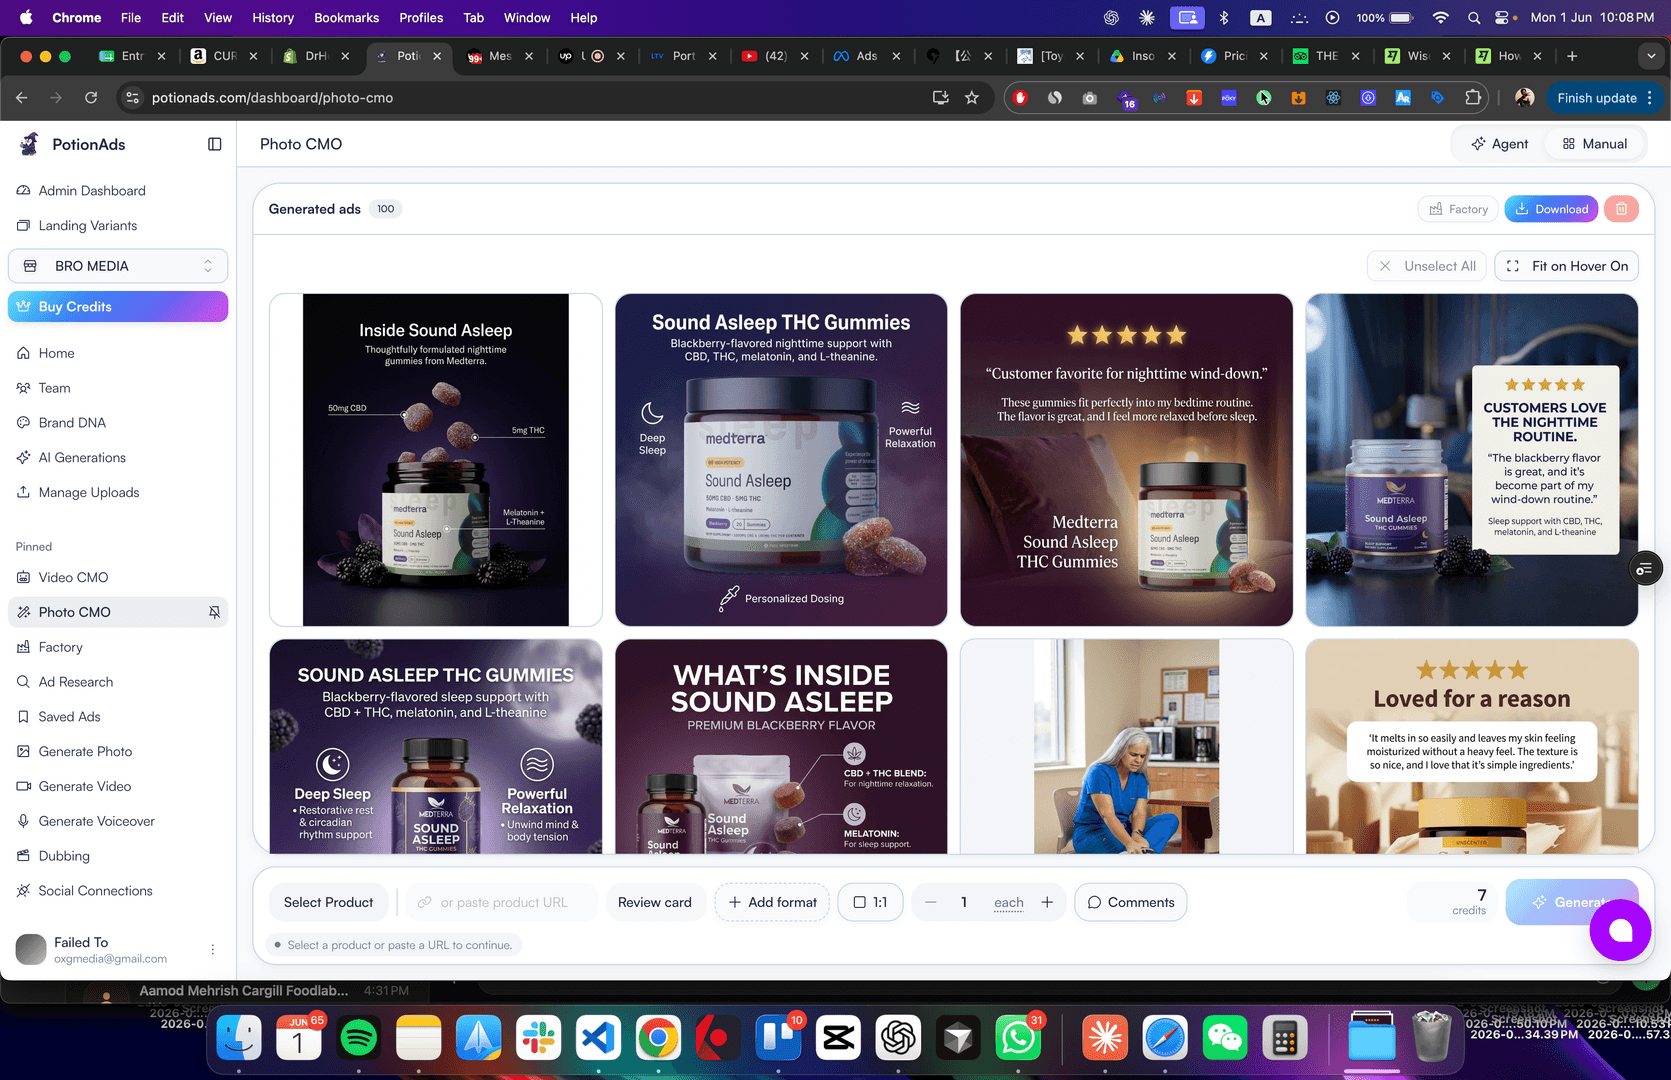The image size is (1671, 1080).
Task: Bookmark this page with star icon
Action: point(971,97)
